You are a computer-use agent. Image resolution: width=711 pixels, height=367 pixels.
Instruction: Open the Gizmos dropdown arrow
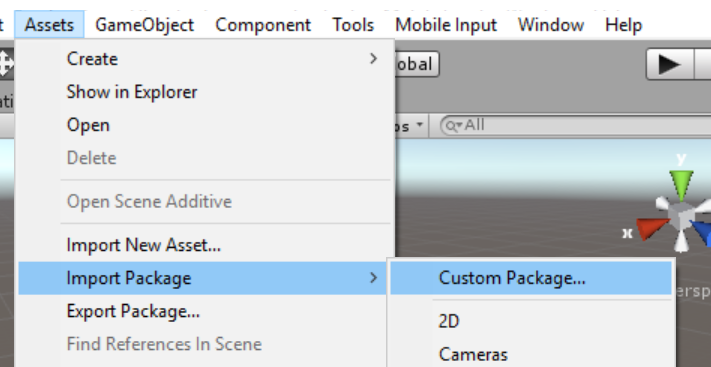(x=420, y=124)
